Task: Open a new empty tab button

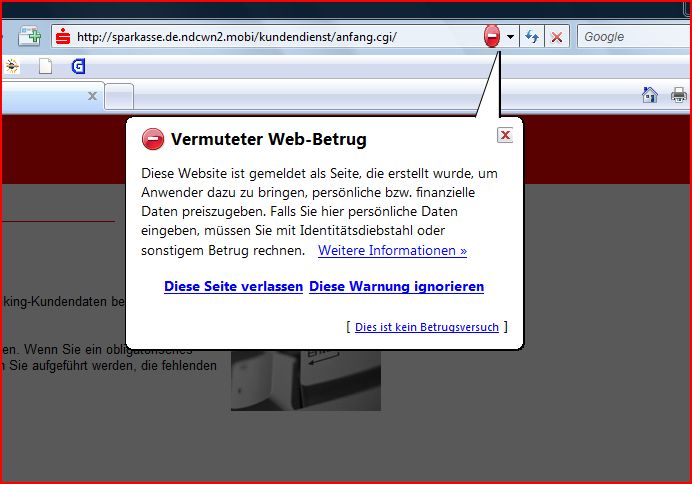Action: tap(119, 96)
